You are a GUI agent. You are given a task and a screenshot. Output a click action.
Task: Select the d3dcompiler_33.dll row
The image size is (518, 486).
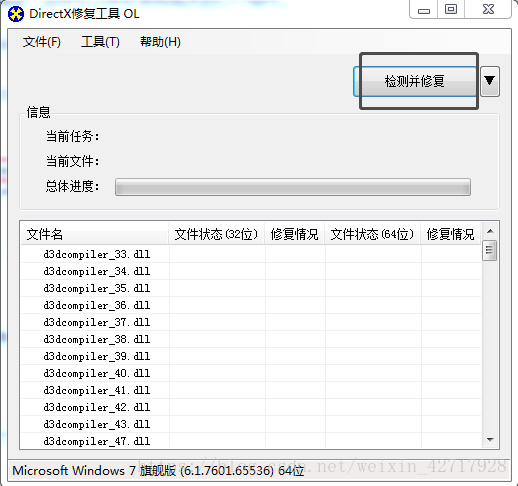pos(251,254)
